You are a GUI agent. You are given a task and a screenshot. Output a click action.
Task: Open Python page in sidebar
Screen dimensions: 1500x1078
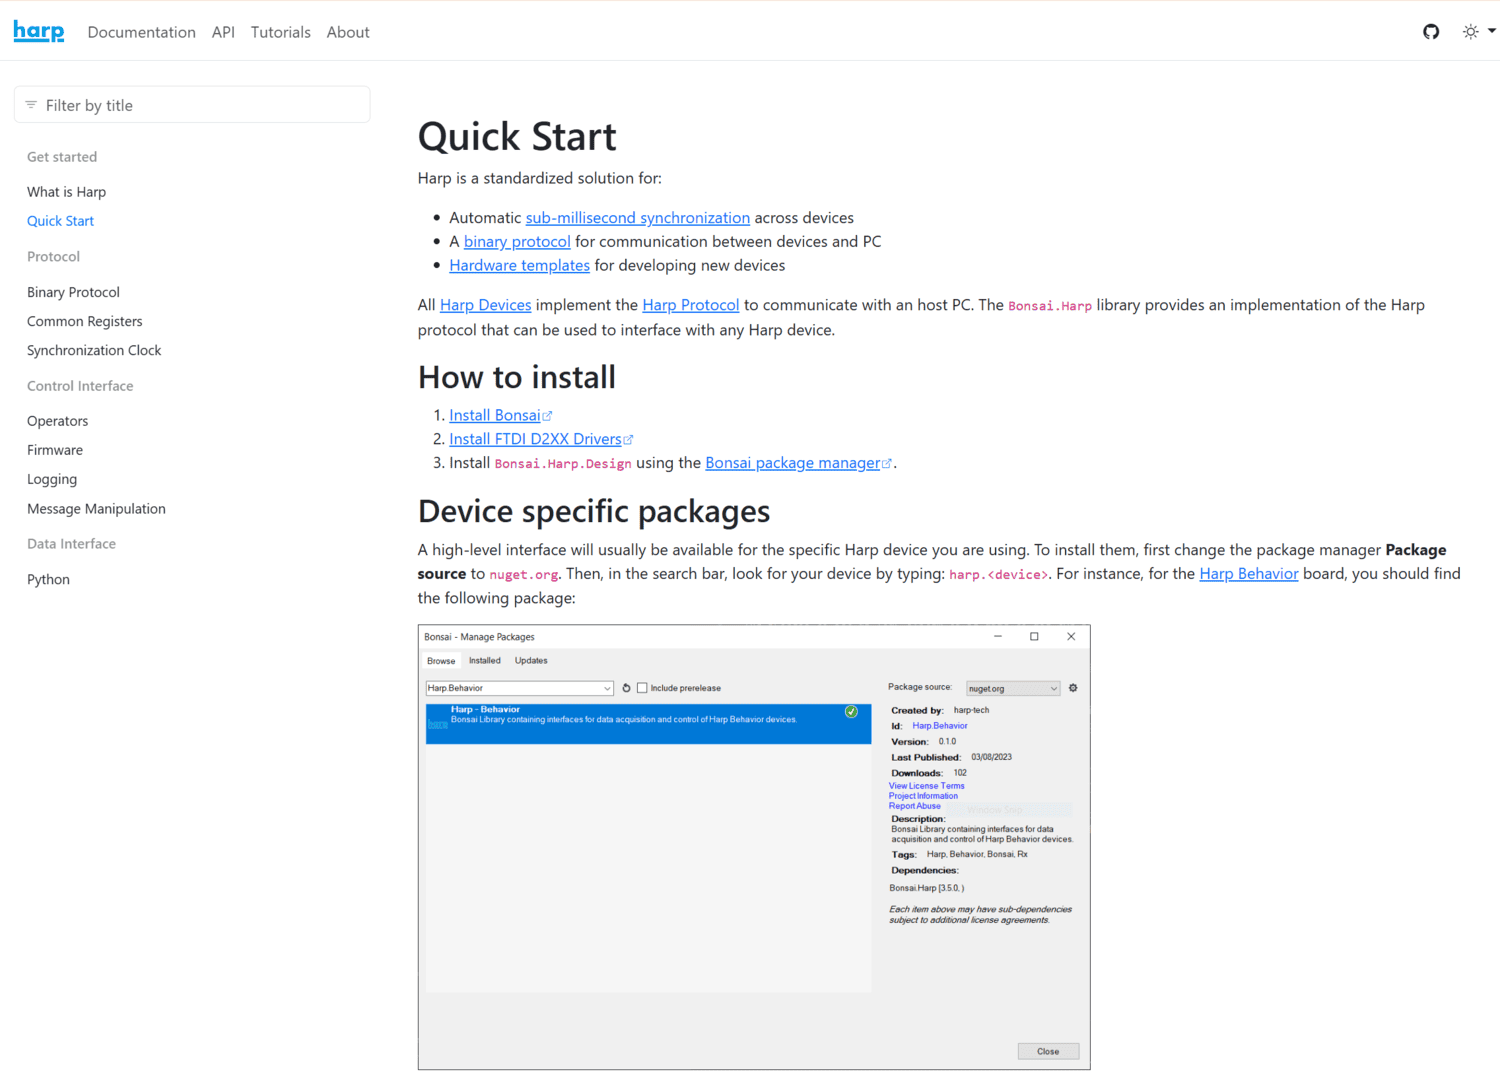tap(48, 579)
